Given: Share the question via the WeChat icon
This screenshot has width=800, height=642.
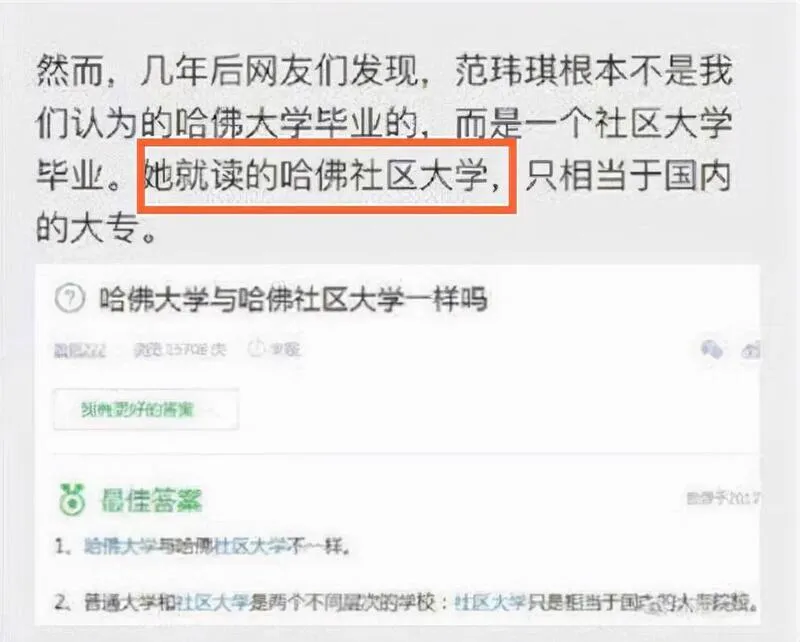Looking at the screenshot, I should click(712, 350).
